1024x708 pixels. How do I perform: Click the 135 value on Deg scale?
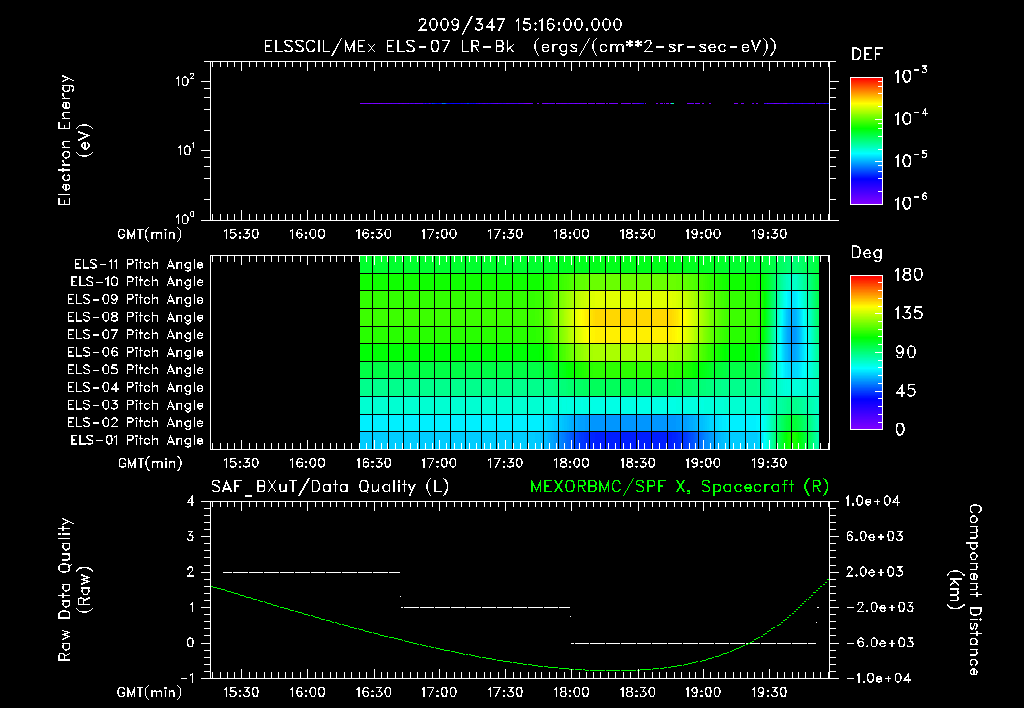tap(908, 314)
